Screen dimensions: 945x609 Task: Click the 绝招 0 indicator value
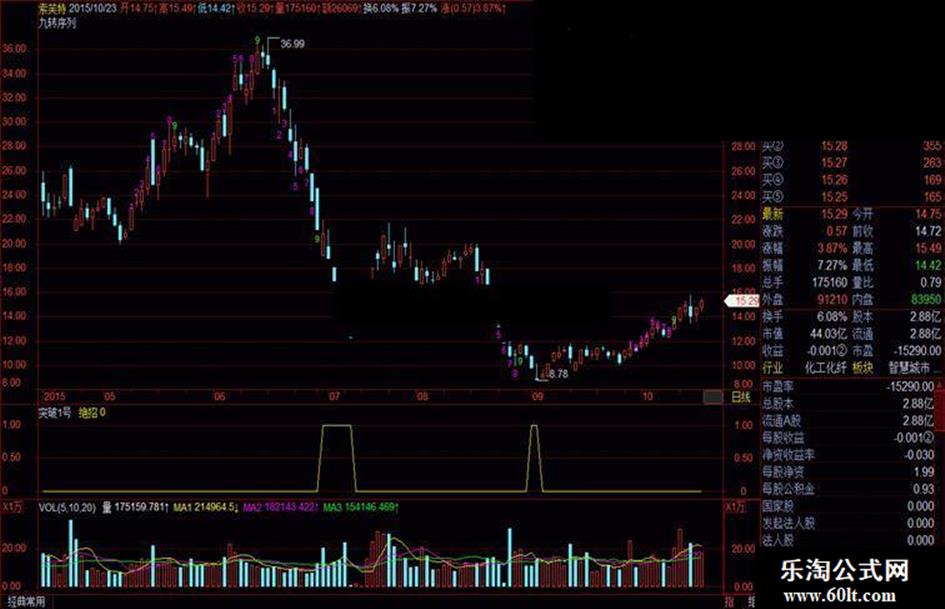click(92, 413)
